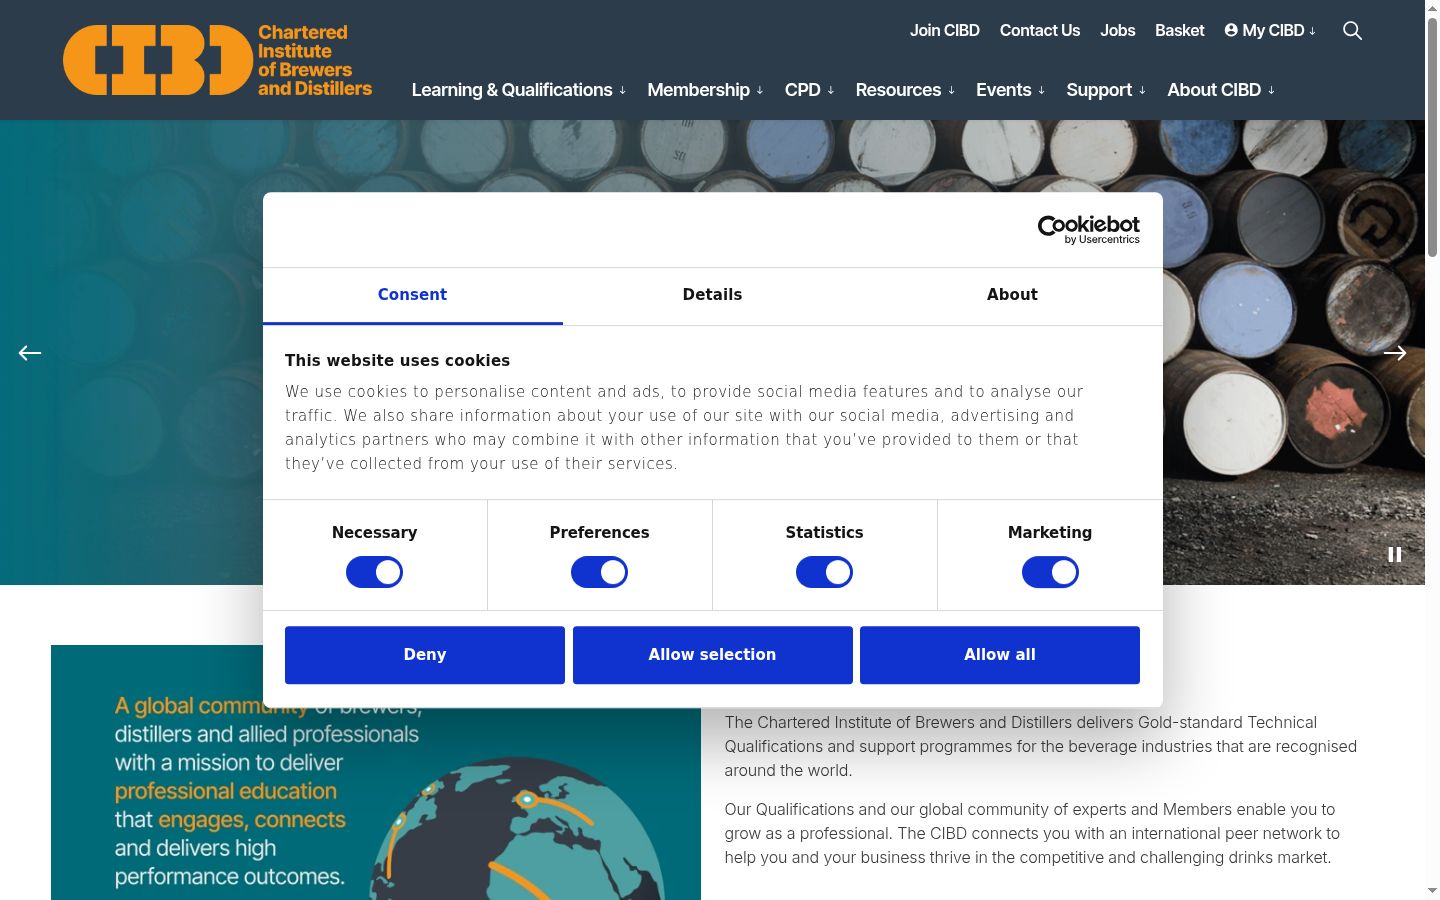Turn off Marketing cookies switch

(x=1050, y=572)
